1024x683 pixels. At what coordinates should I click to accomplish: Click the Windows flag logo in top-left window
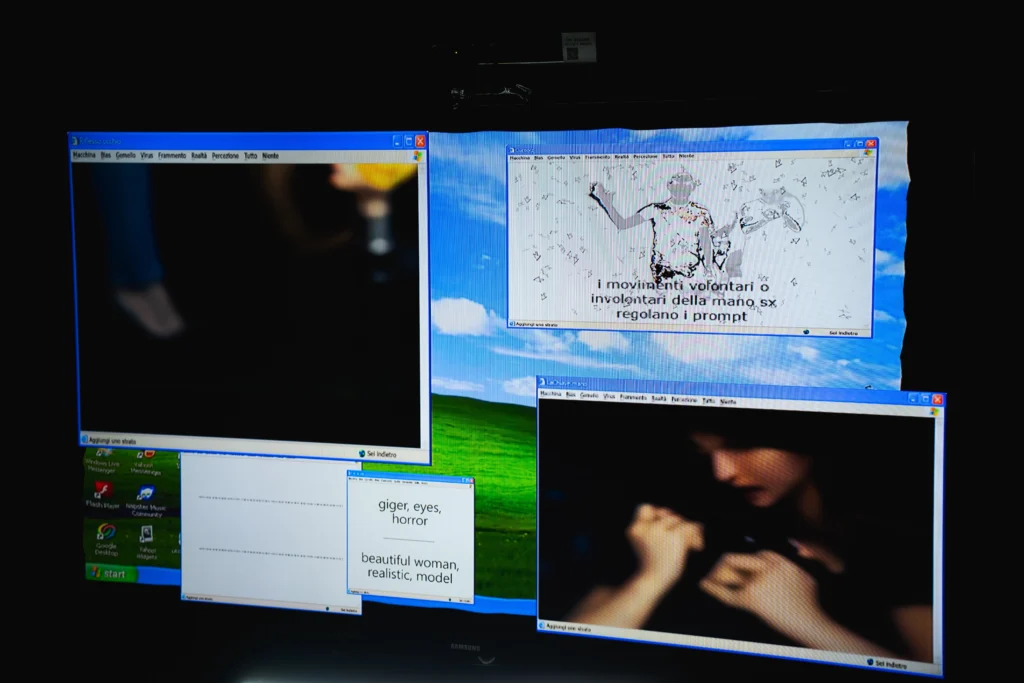tap(417, 157)
